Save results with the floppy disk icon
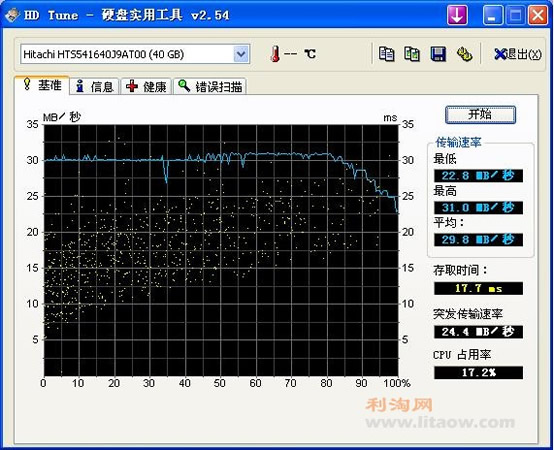The height and width of the screenshot is (450, 554). [438, 54]
